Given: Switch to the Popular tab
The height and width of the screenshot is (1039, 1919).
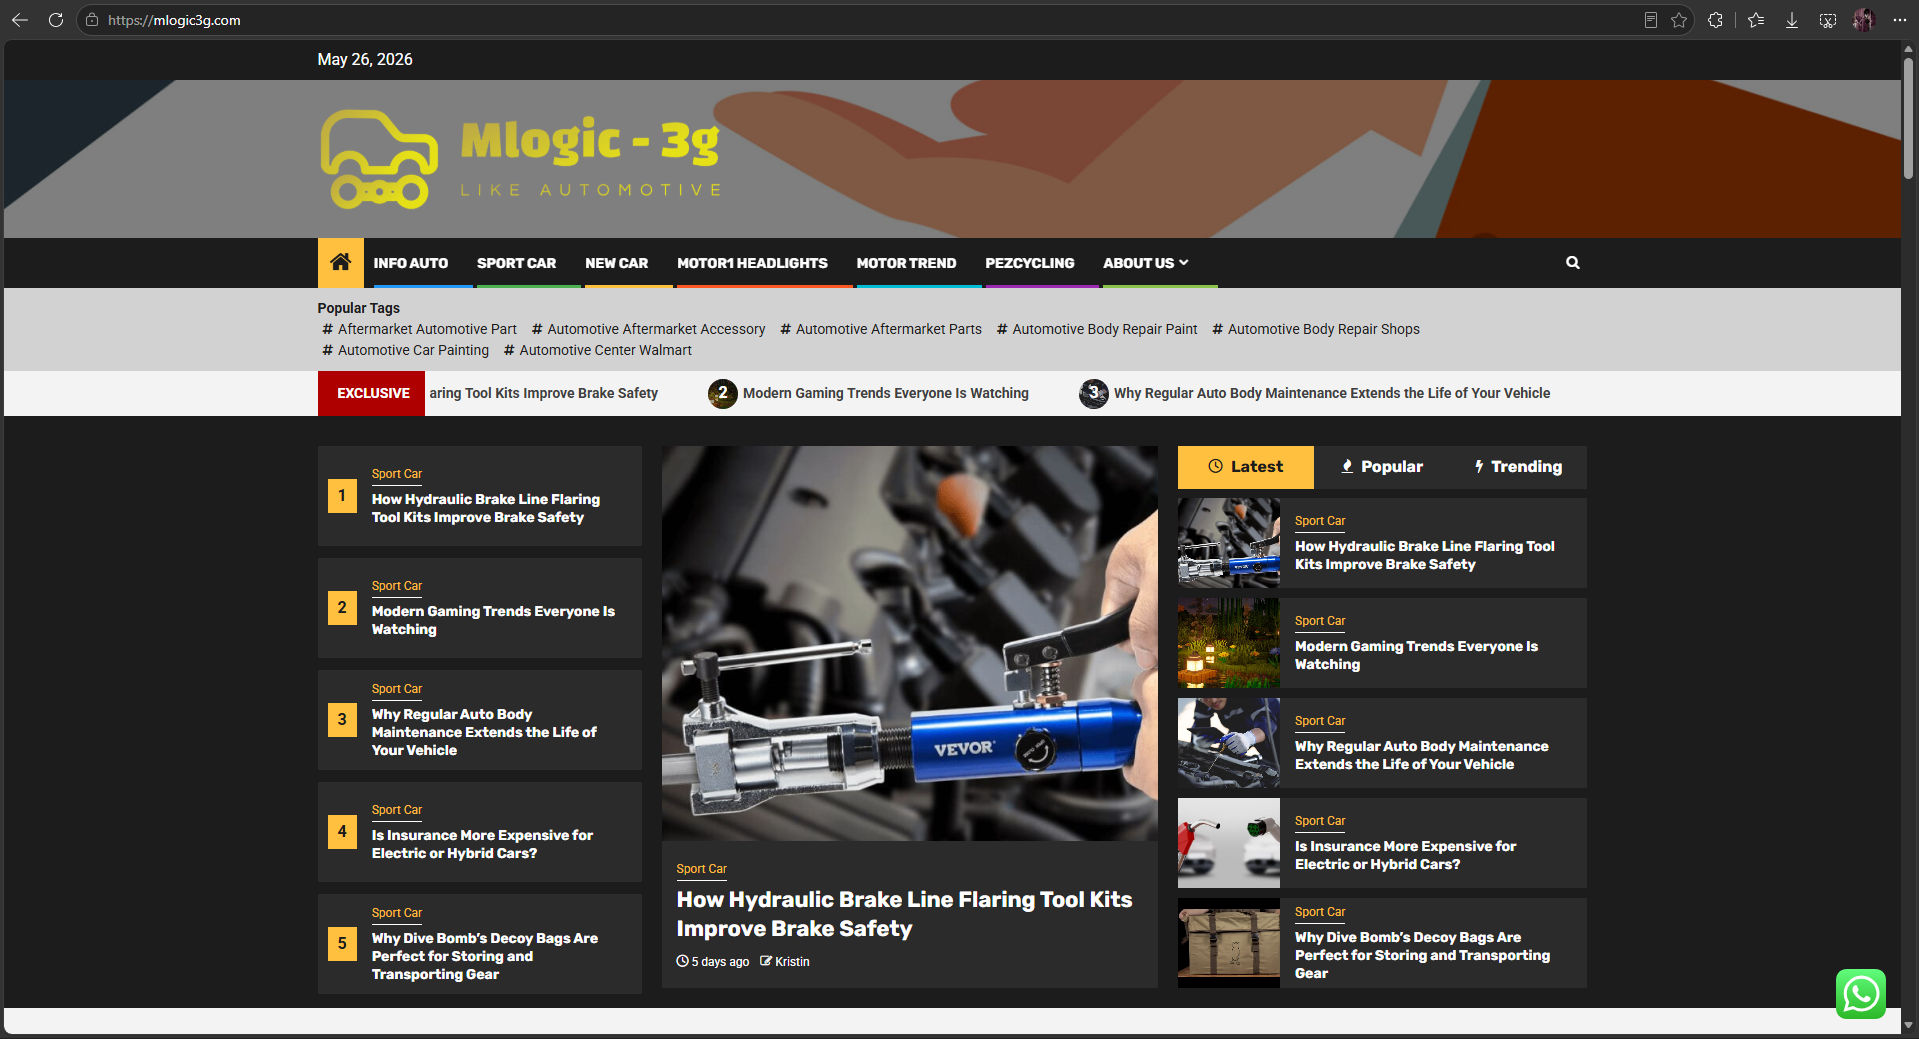Looking at the screenshot, I should (1382, 467).
